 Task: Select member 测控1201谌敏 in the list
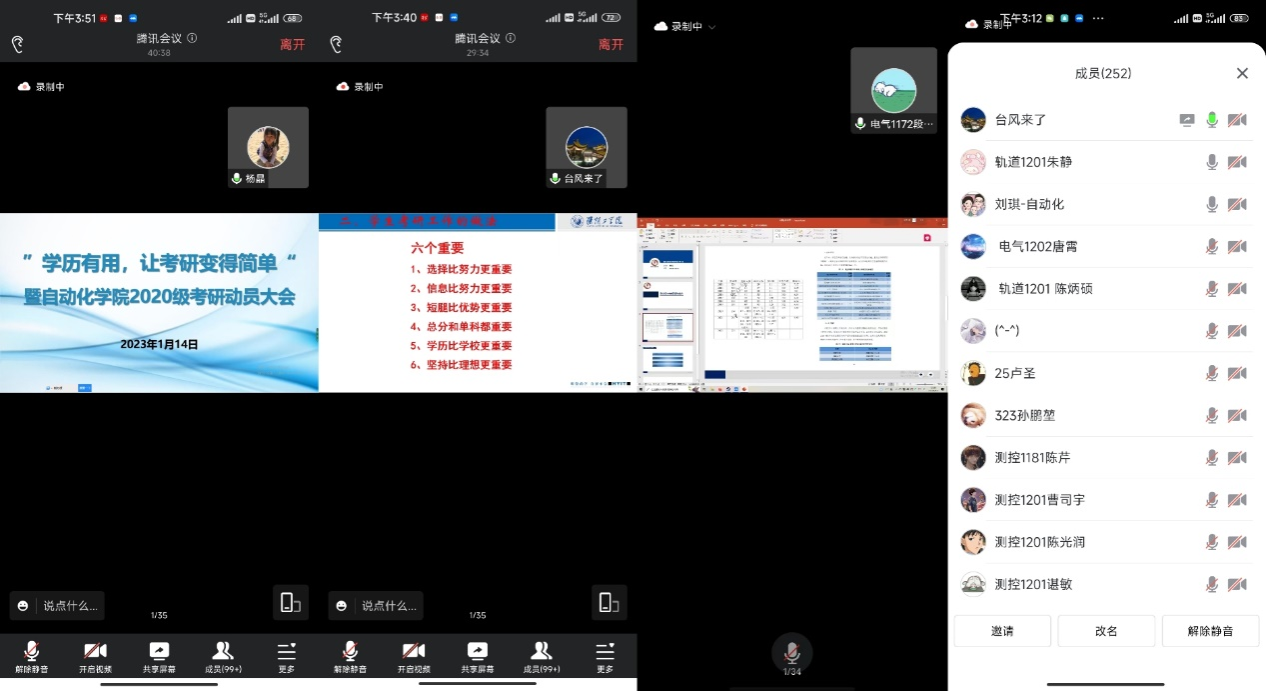pos(1033,584)
